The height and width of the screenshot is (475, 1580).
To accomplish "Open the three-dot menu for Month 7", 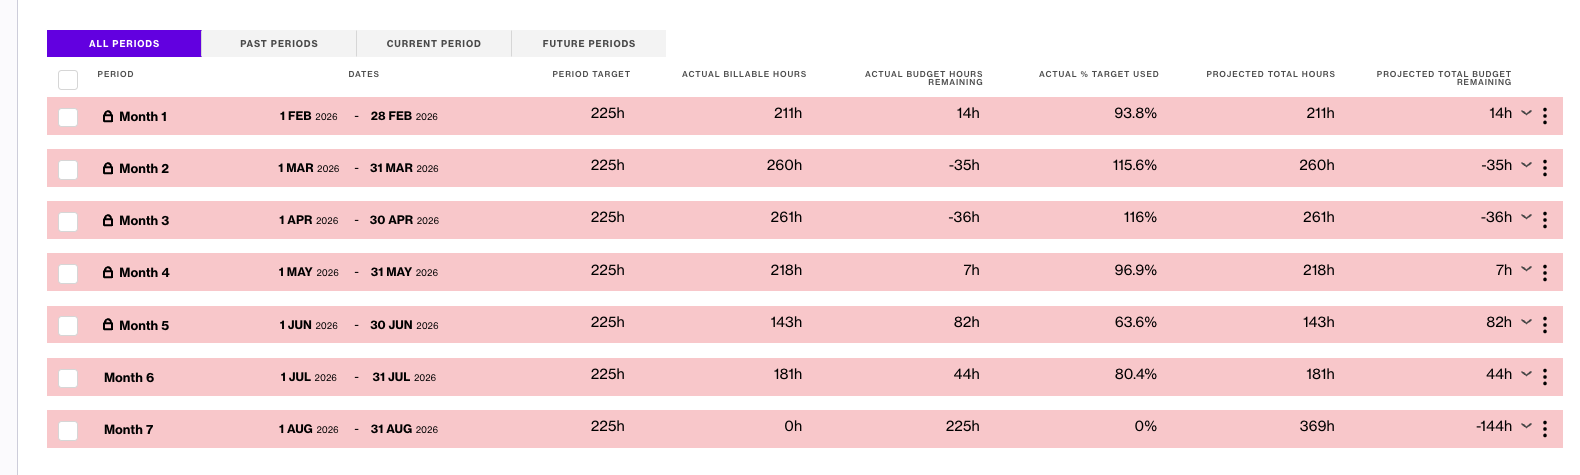I will point(1544,429).
